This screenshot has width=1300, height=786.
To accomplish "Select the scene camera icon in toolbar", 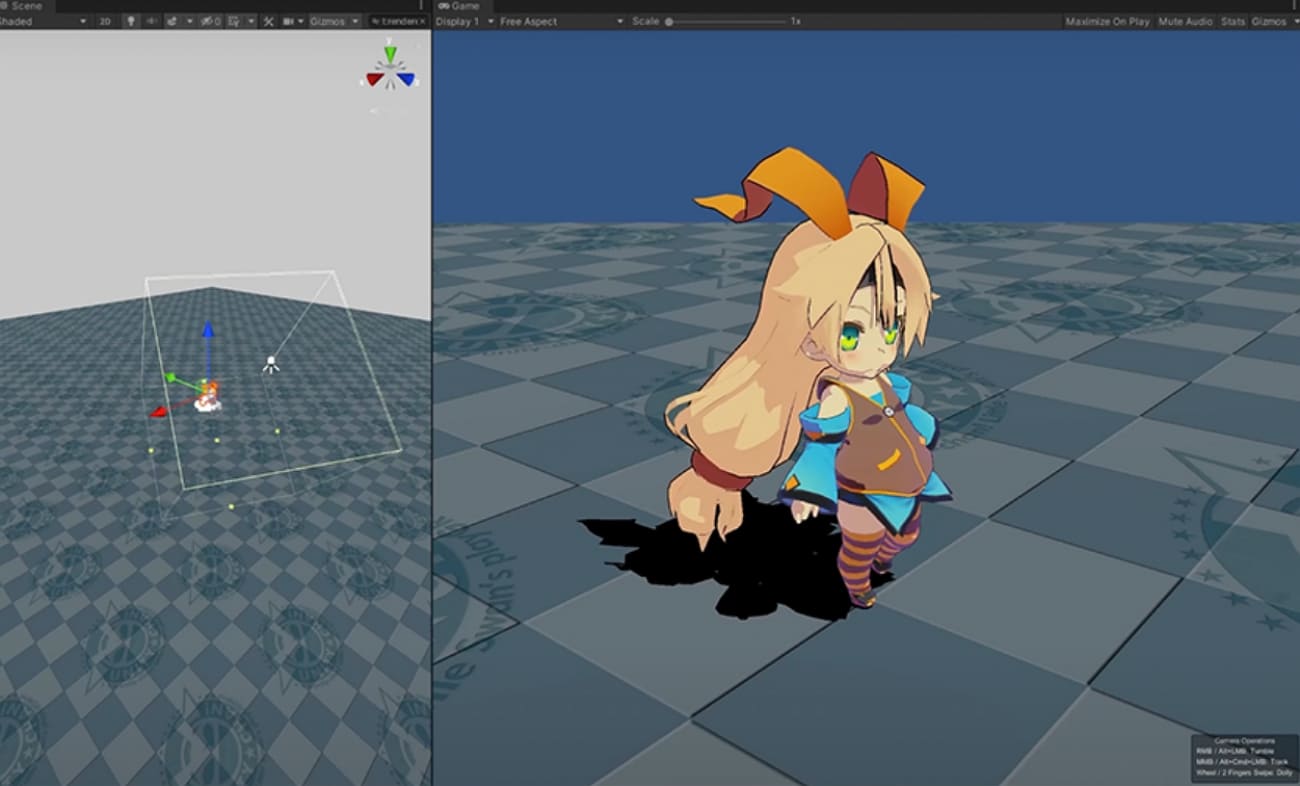I will 287,21.
